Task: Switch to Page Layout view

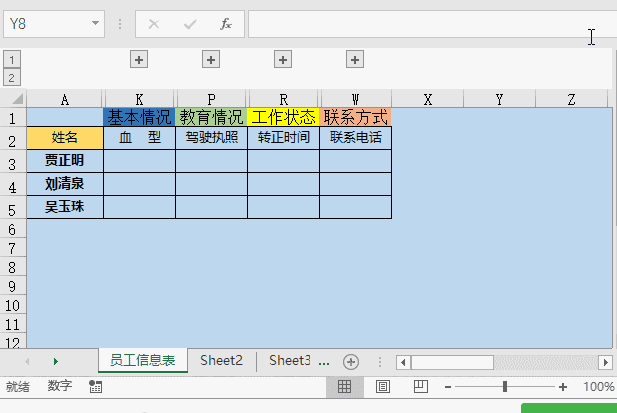Action: tap(382, 386)
